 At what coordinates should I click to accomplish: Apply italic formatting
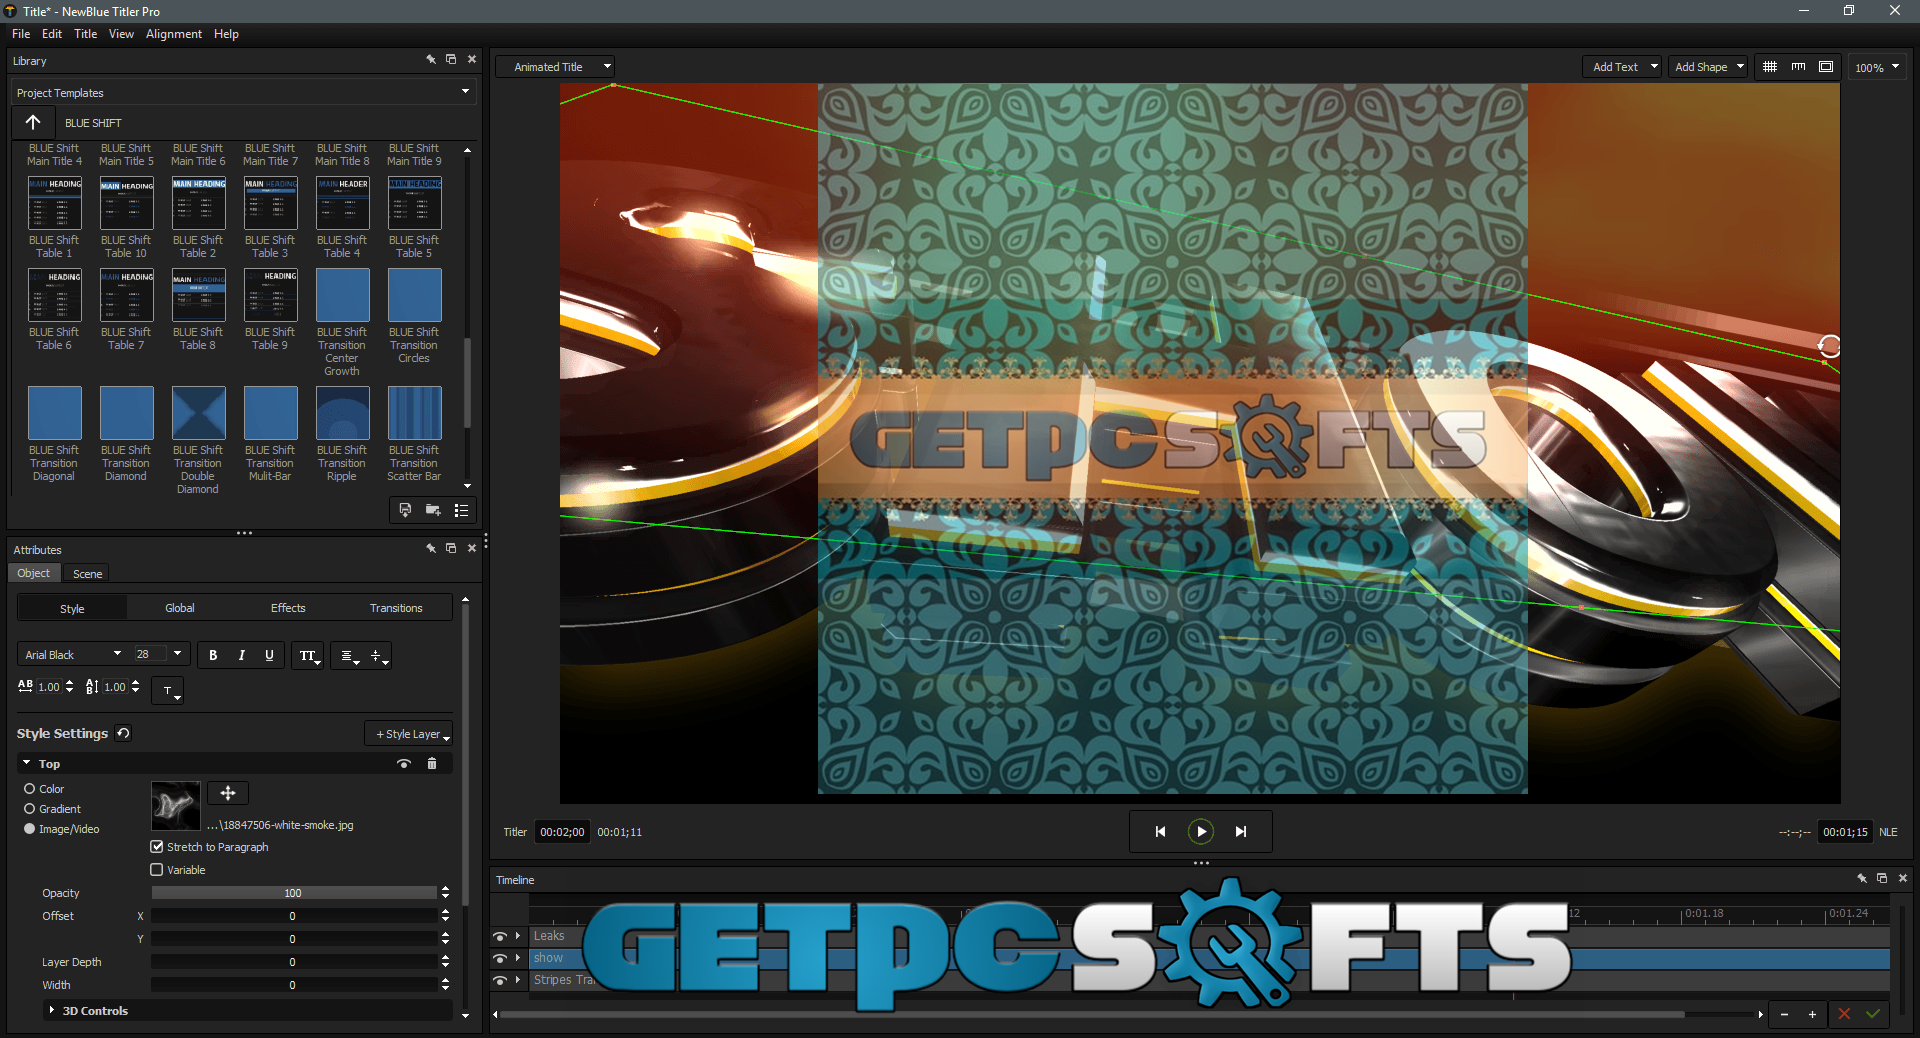(241, 655)
